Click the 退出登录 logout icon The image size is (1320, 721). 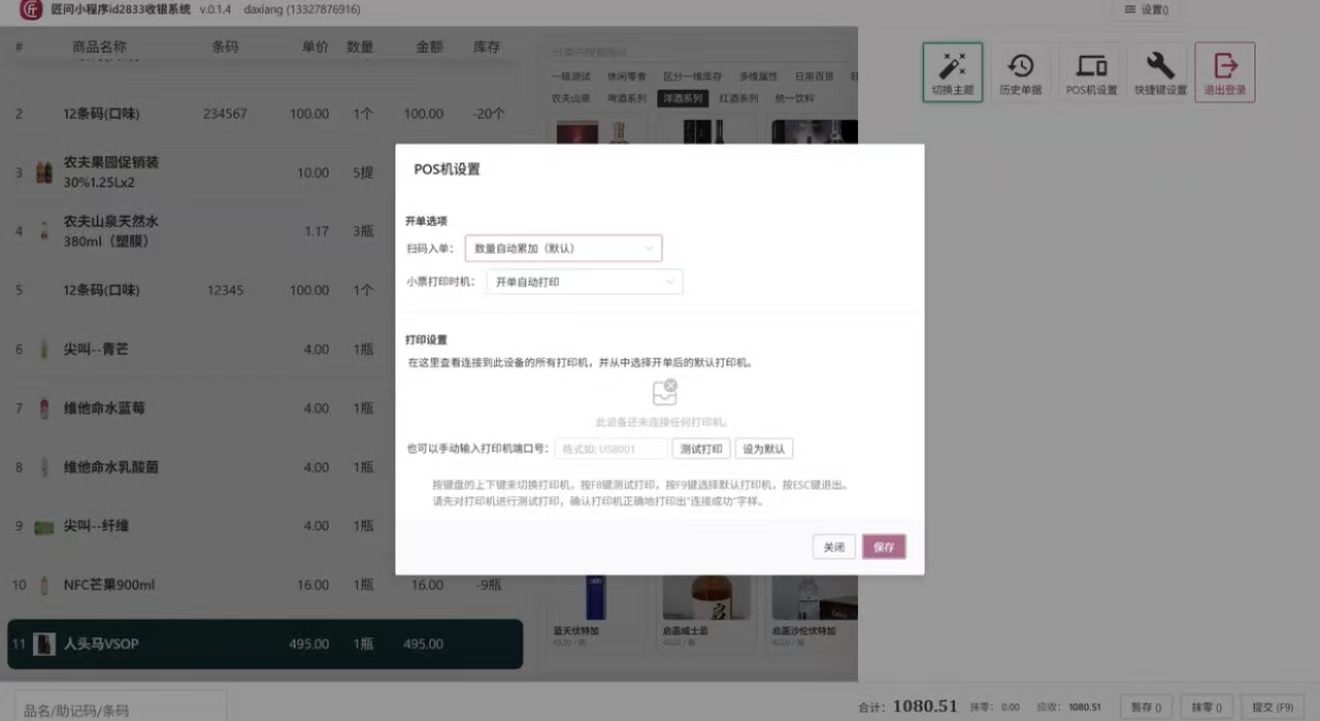(1225, 66)
